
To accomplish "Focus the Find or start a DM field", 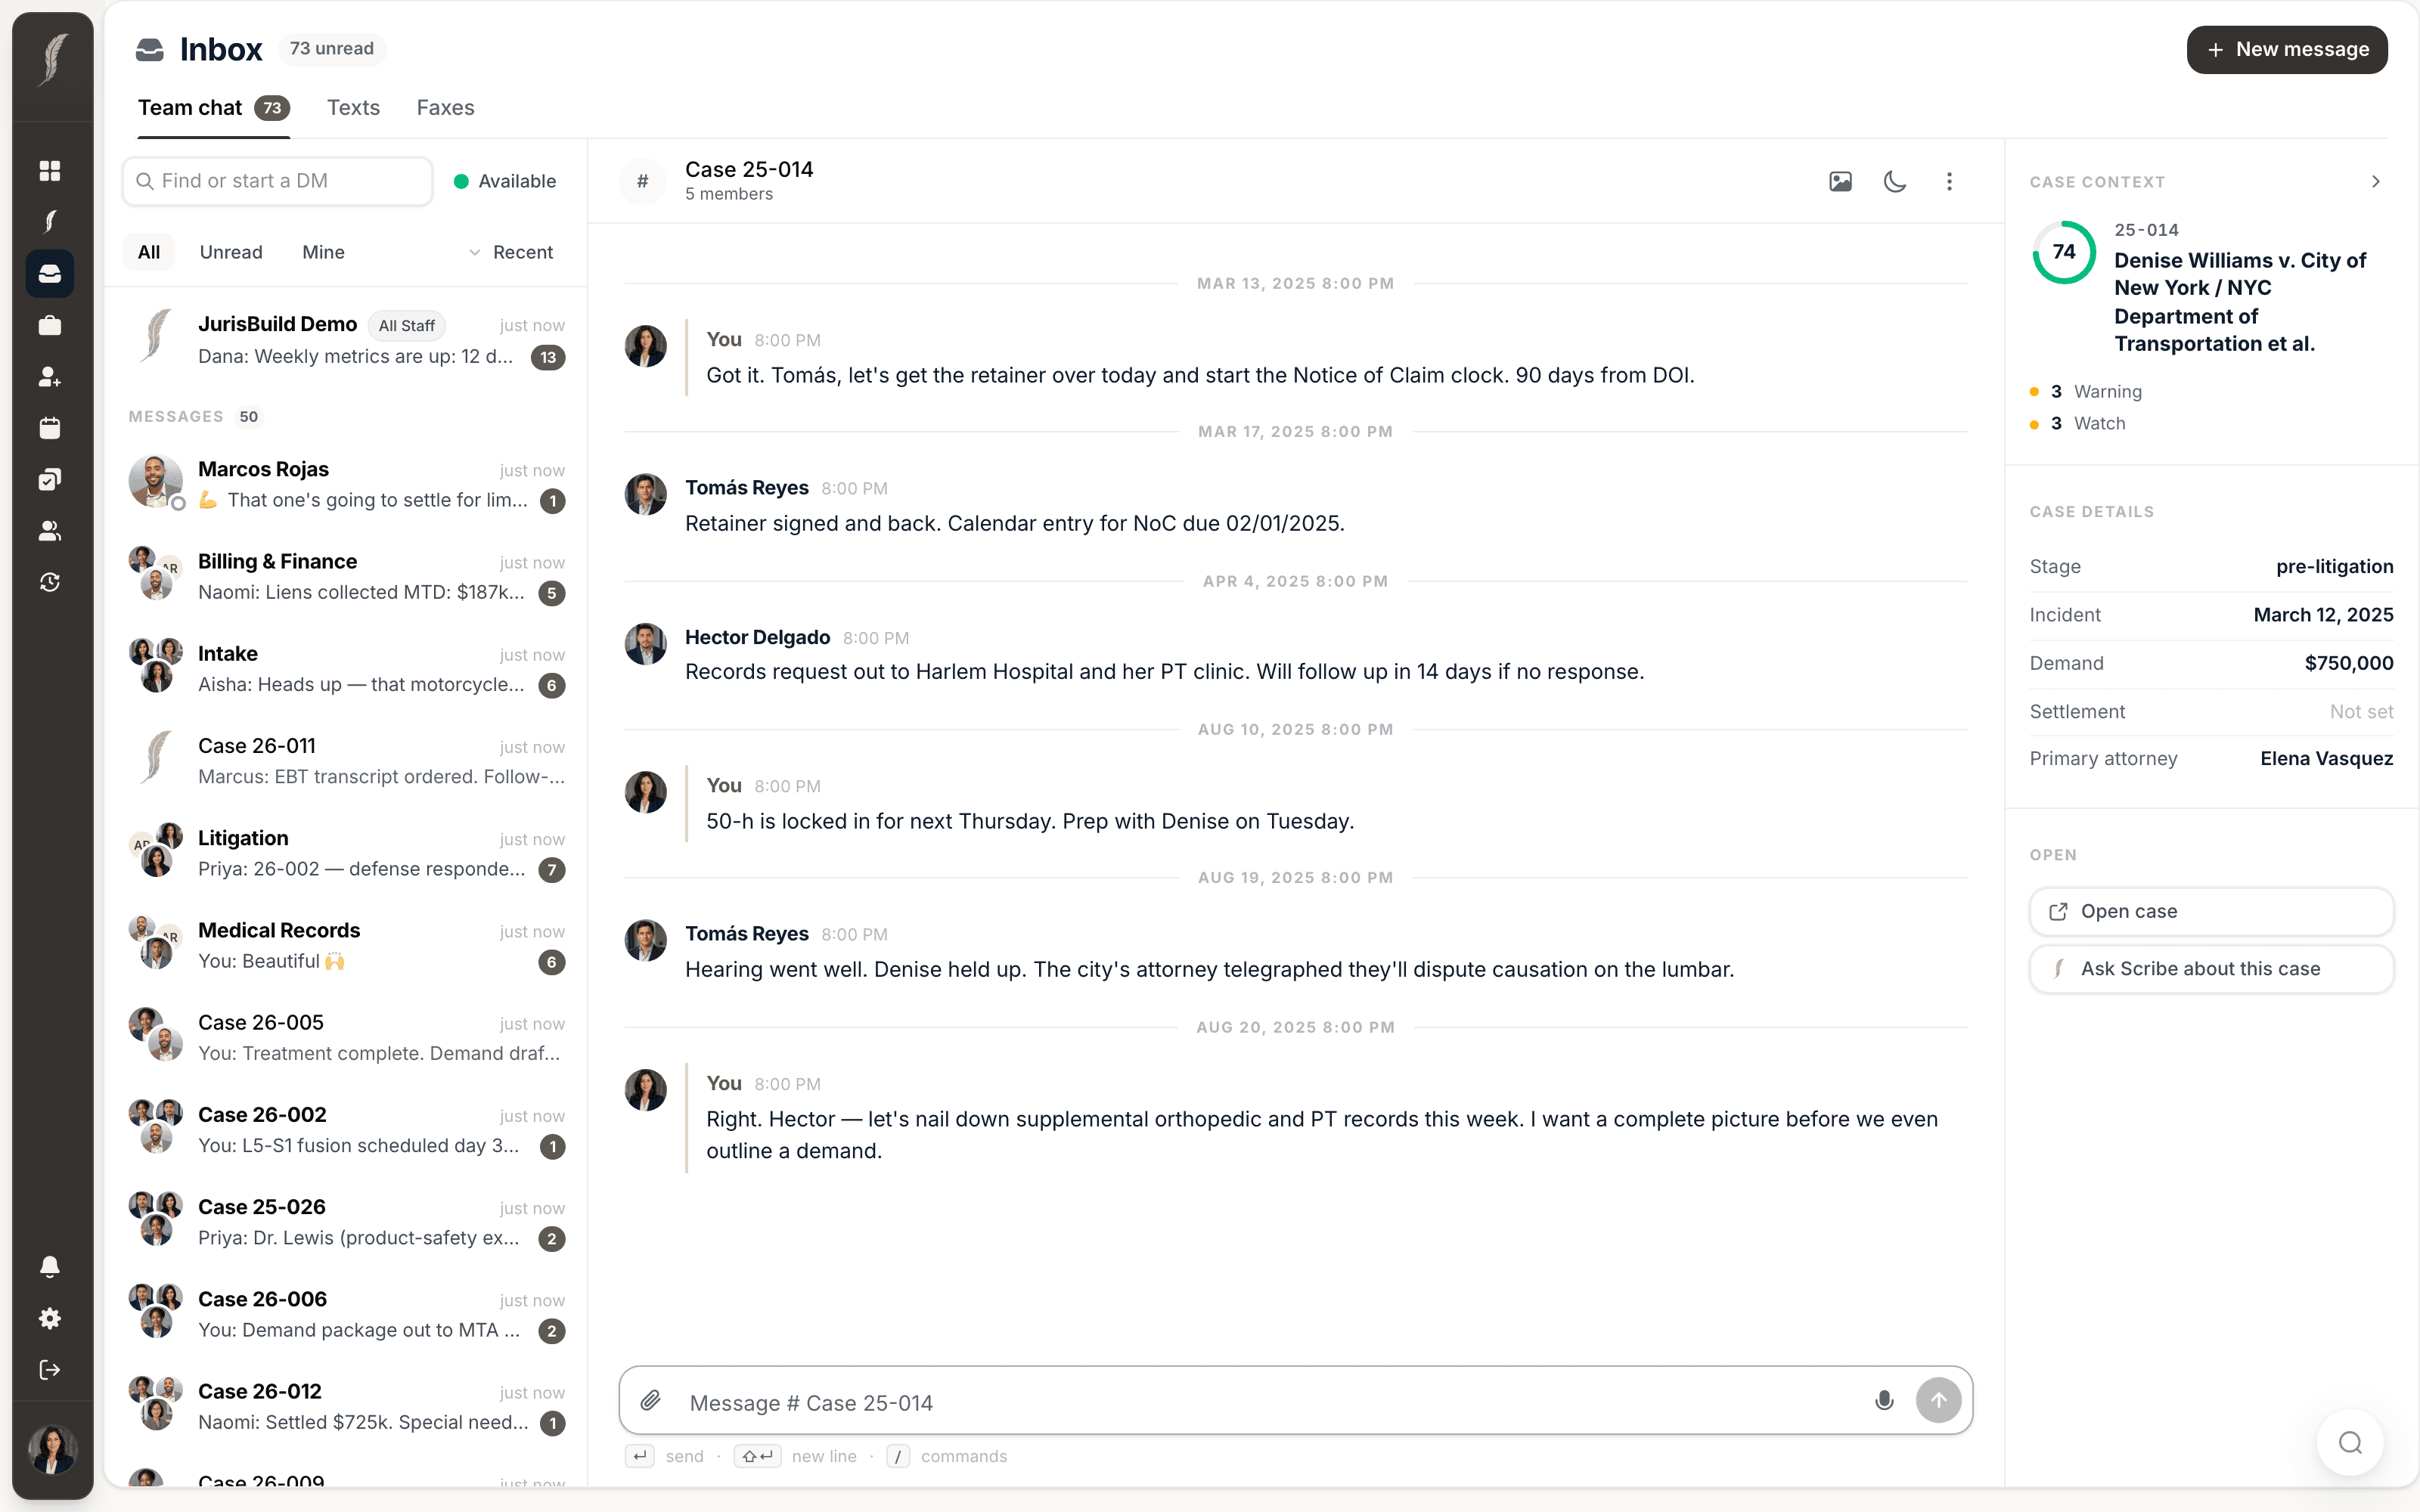I will pyautogui.click(x=278, y=181).
